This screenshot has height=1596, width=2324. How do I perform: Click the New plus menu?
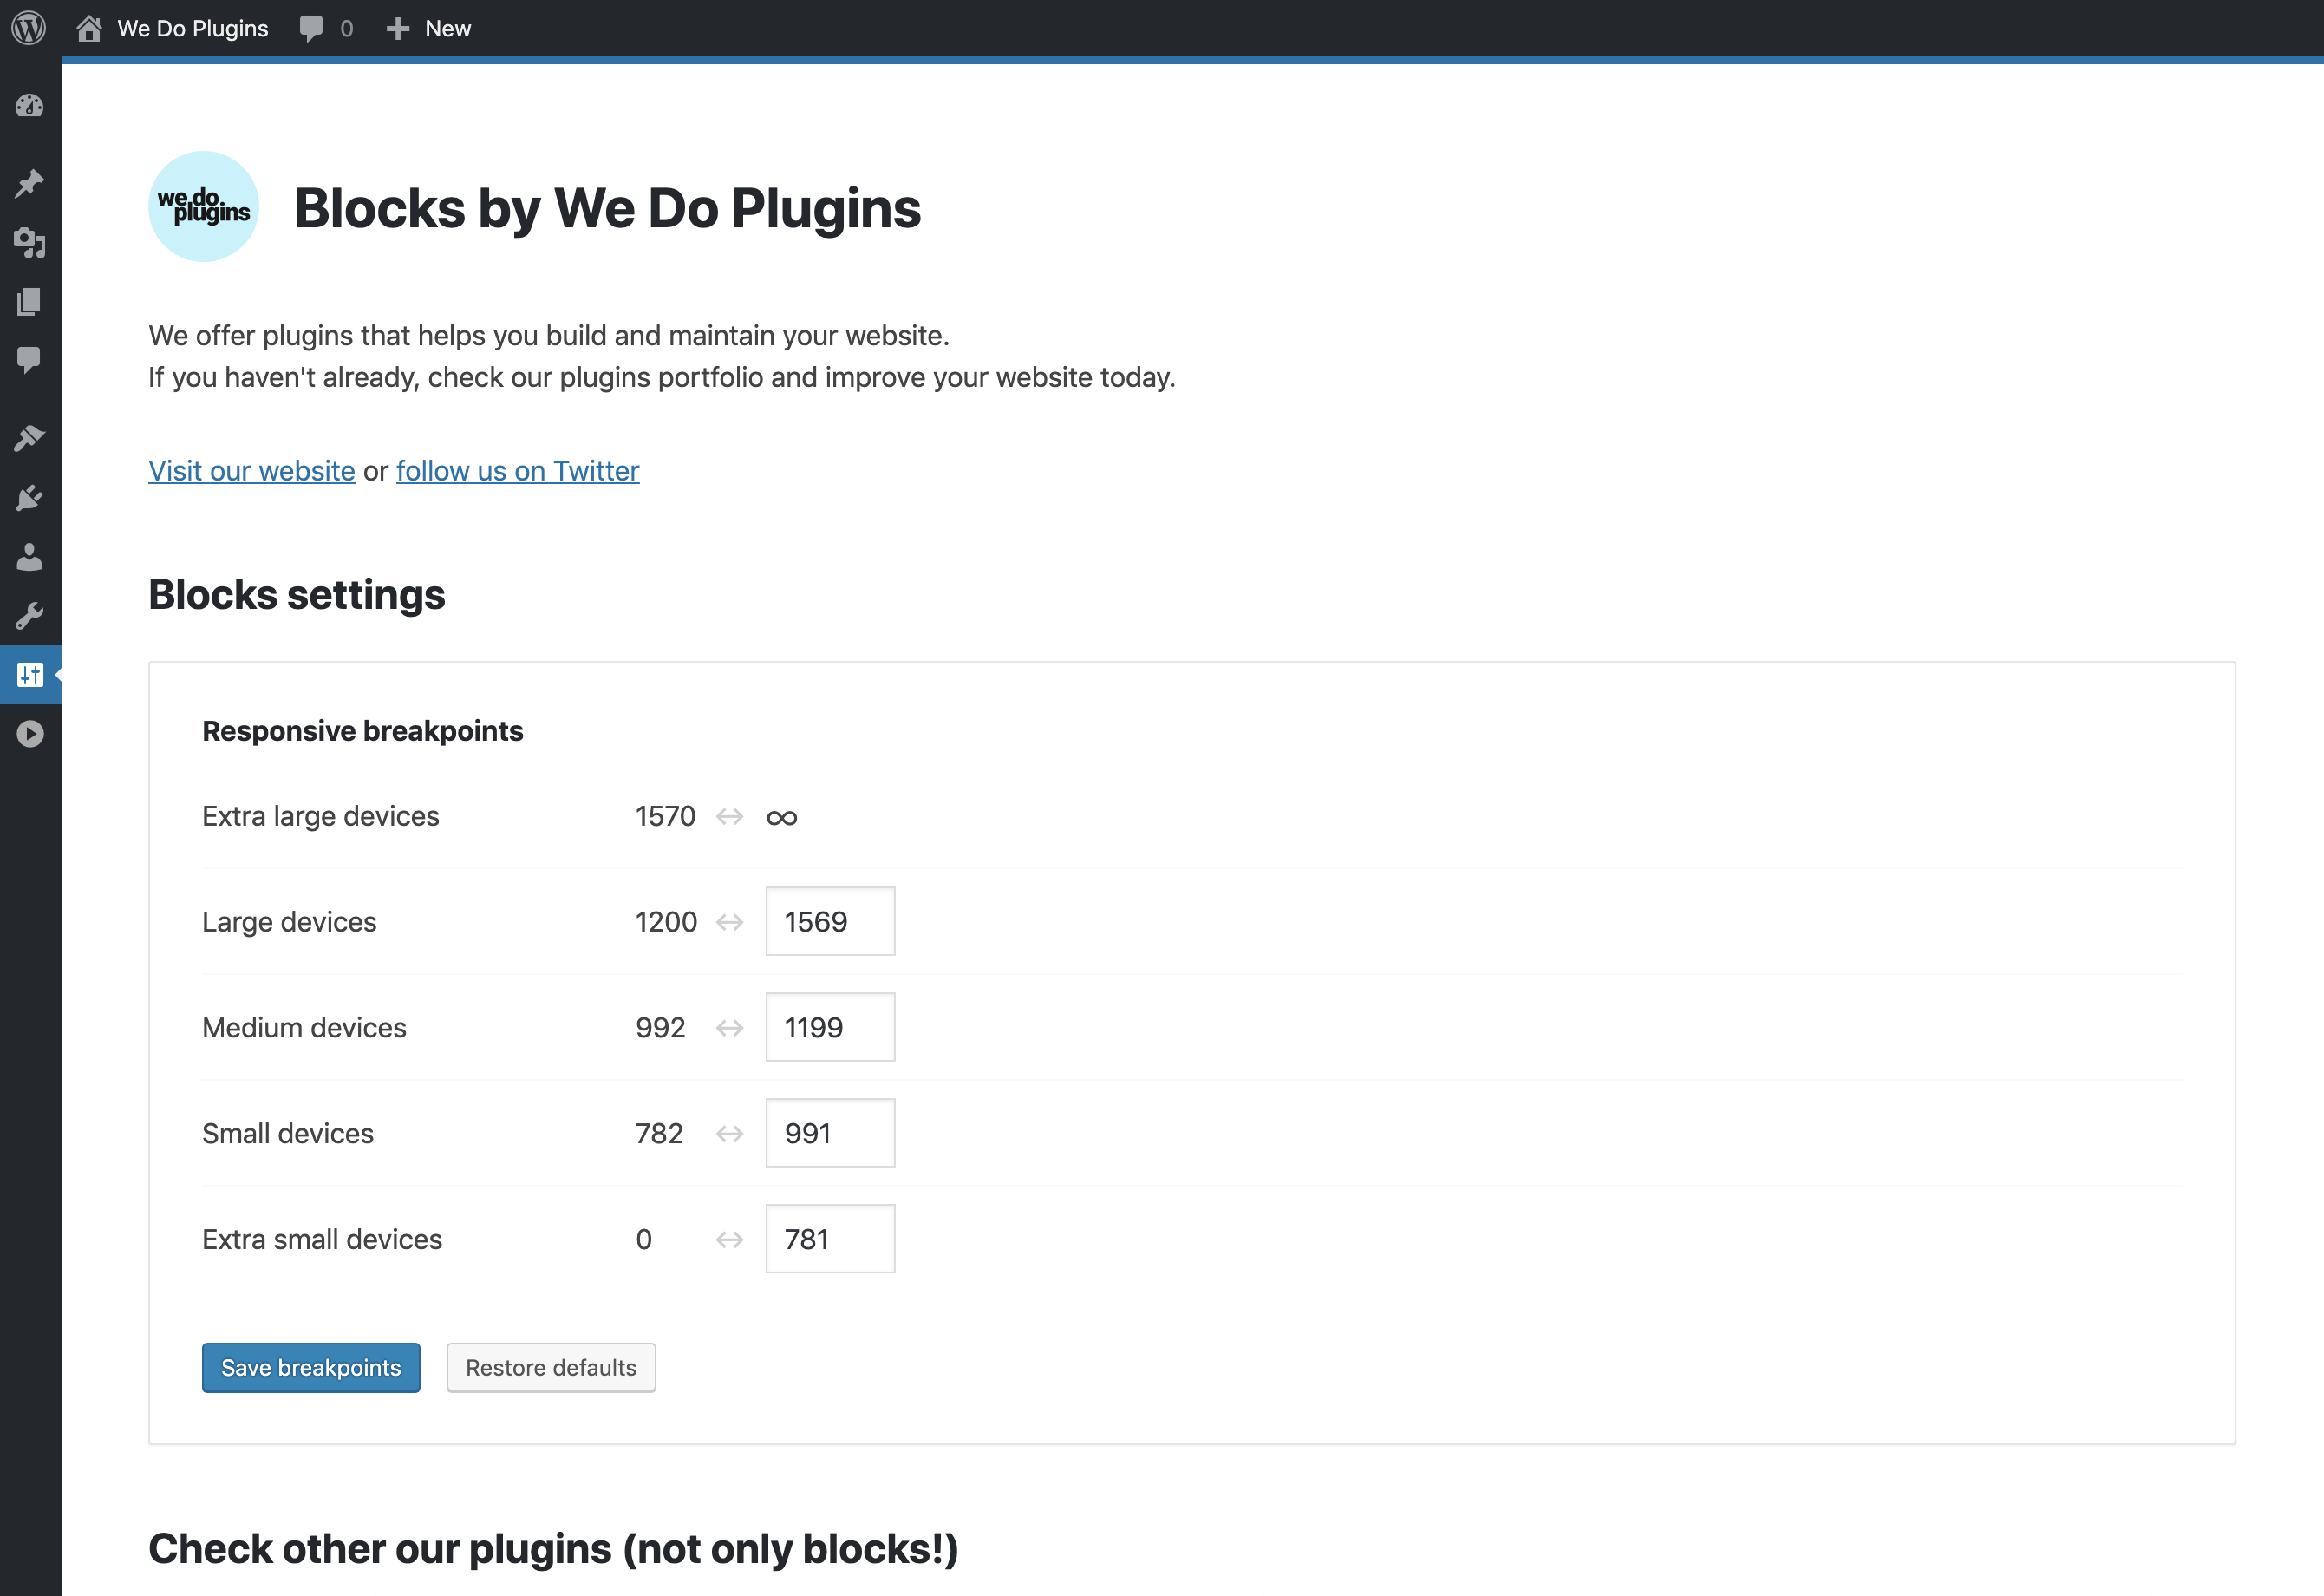[x=428, y=28]
